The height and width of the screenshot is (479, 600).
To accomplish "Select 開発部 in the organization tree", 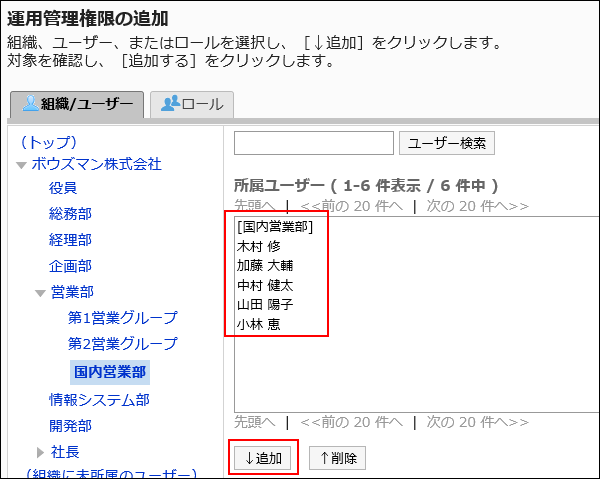I will 70,426.
